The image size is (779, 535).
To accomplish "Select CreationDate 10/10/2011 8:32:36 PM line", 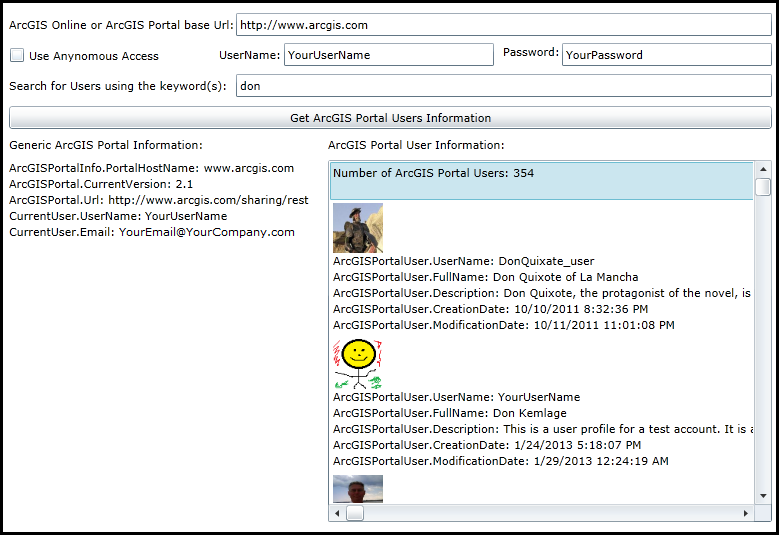I will [x=490, y=309].
